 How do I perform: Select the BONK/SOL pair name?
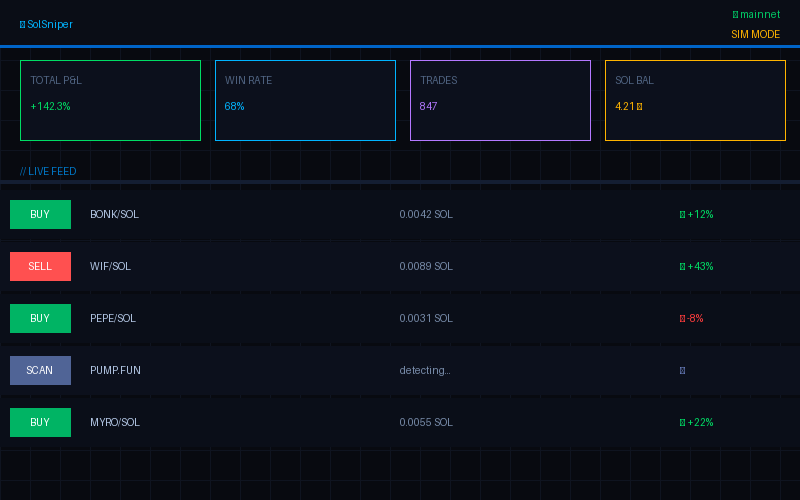(114, 214)
